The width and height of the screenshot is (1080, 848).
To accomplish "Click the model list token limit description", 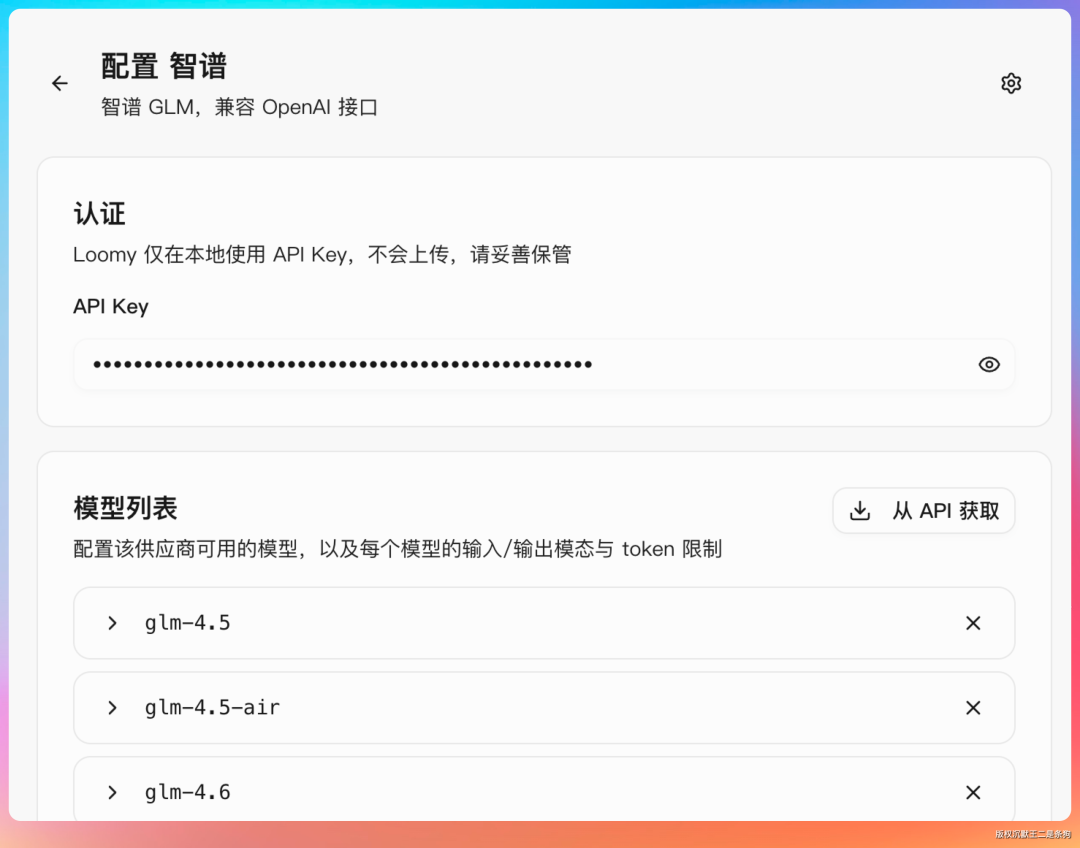I will [x=397, y=549].
